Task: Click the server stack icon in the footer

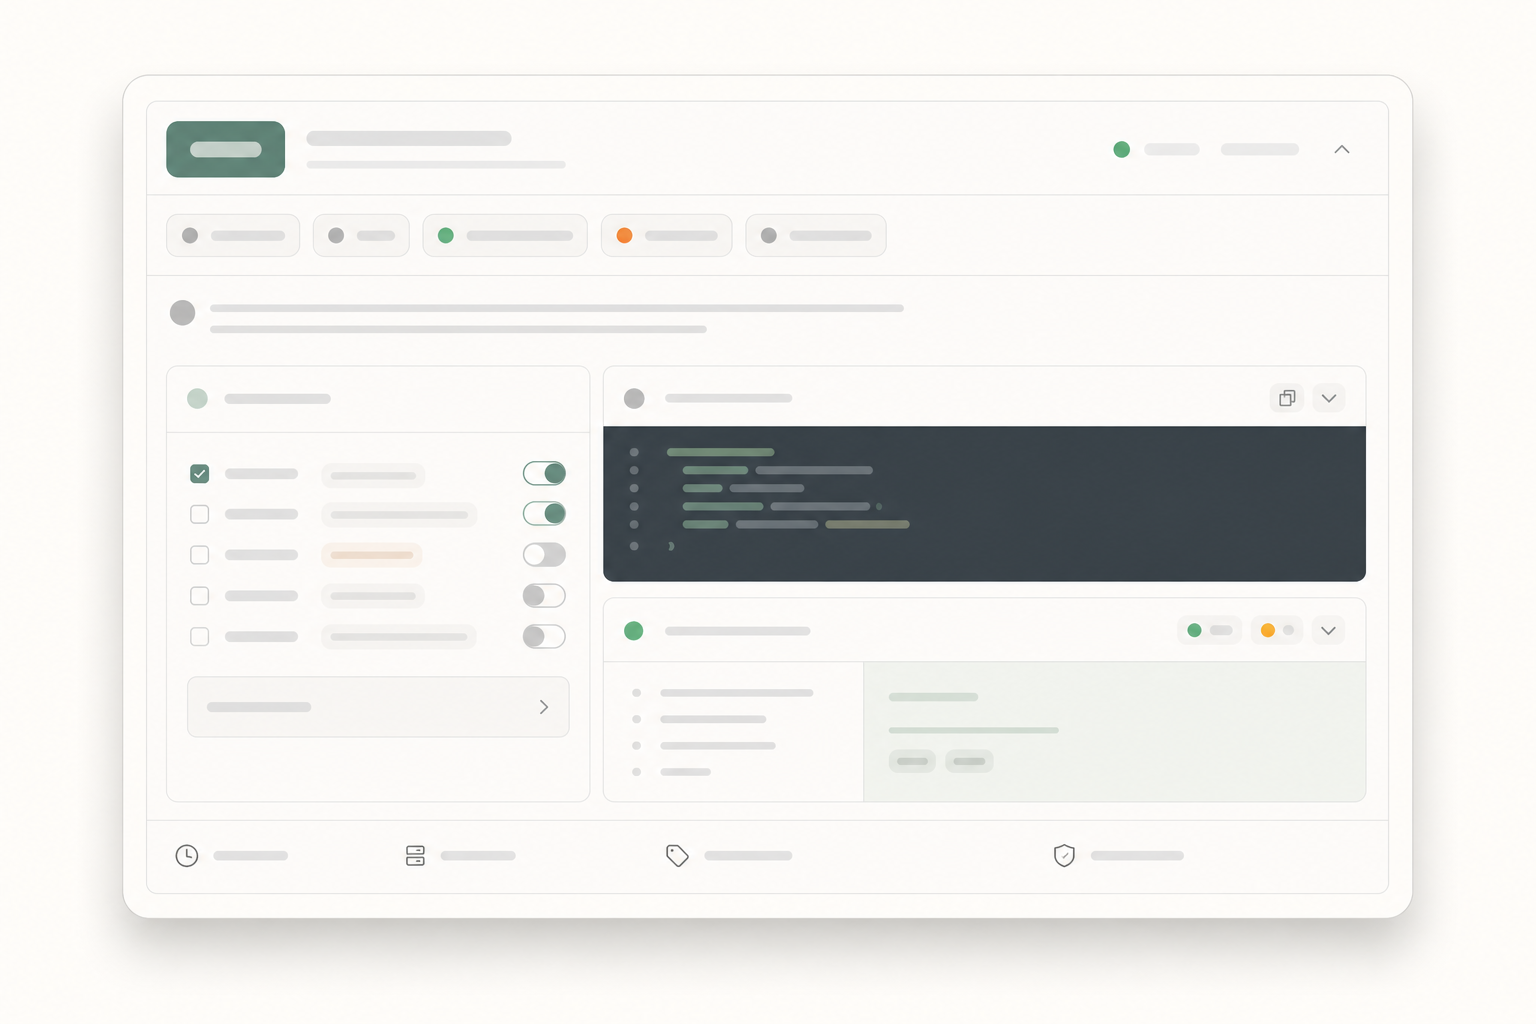Action: point(415,856)
